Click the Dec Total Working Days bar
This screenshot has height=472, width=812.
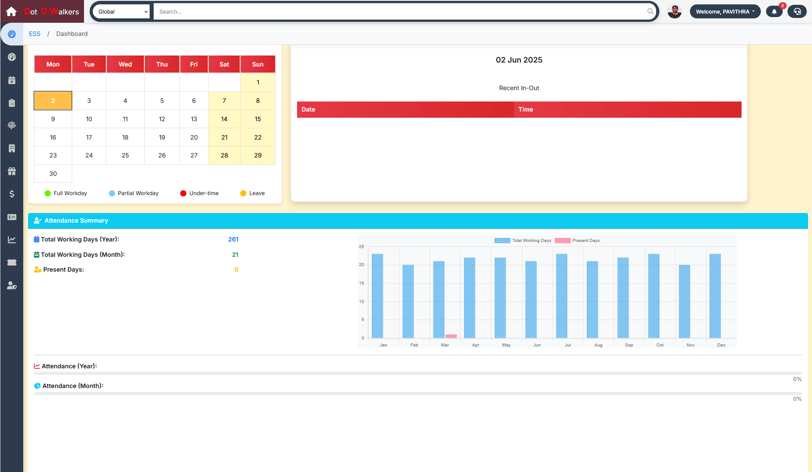[x=715, y=296]
